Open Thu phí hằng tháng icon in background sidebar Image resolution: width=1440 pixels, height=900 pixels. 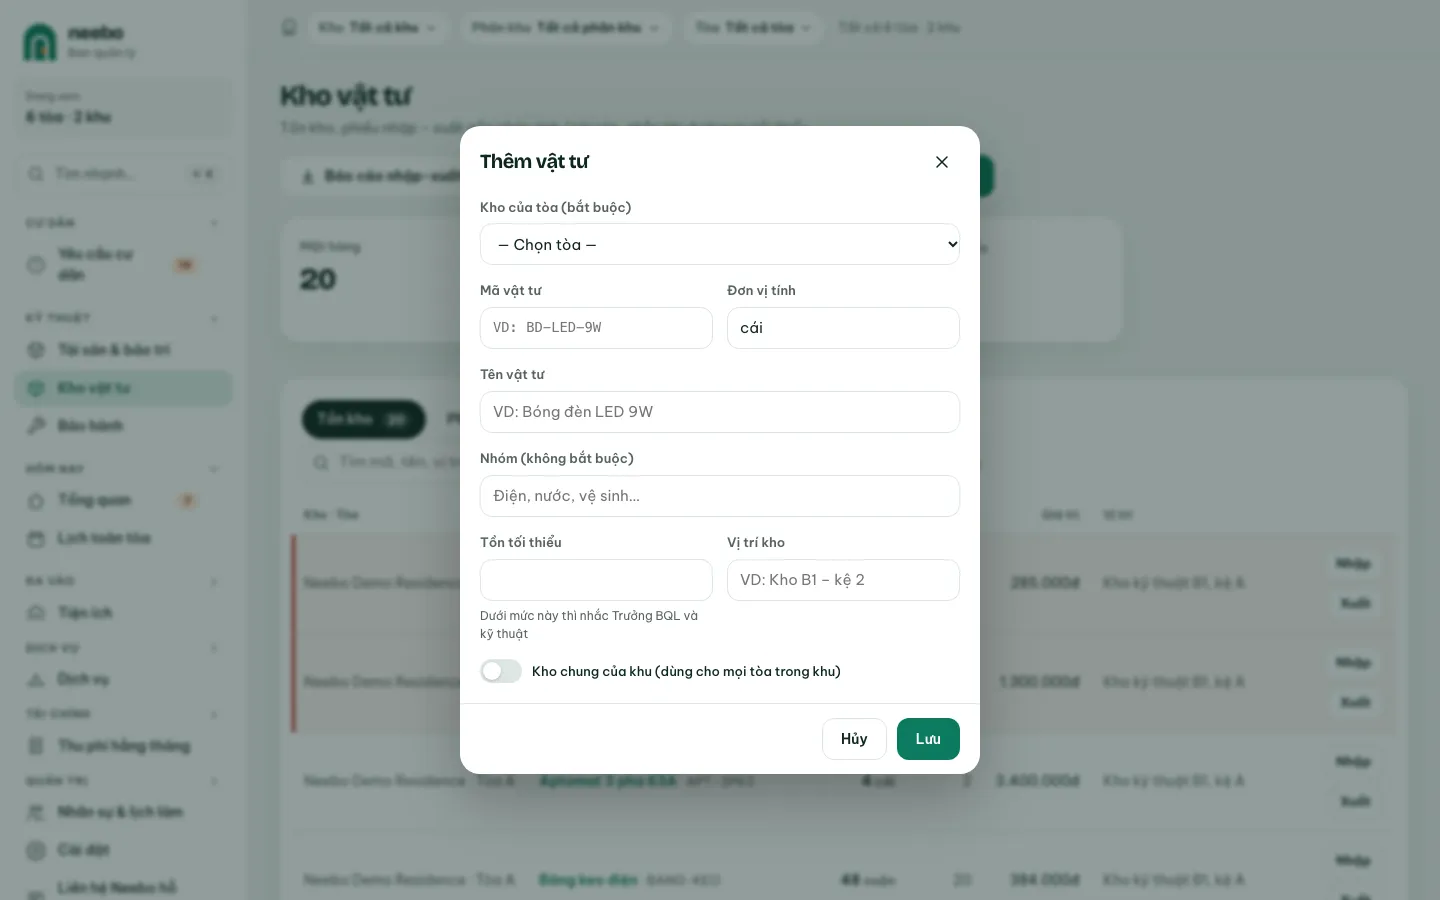(36, 746)
